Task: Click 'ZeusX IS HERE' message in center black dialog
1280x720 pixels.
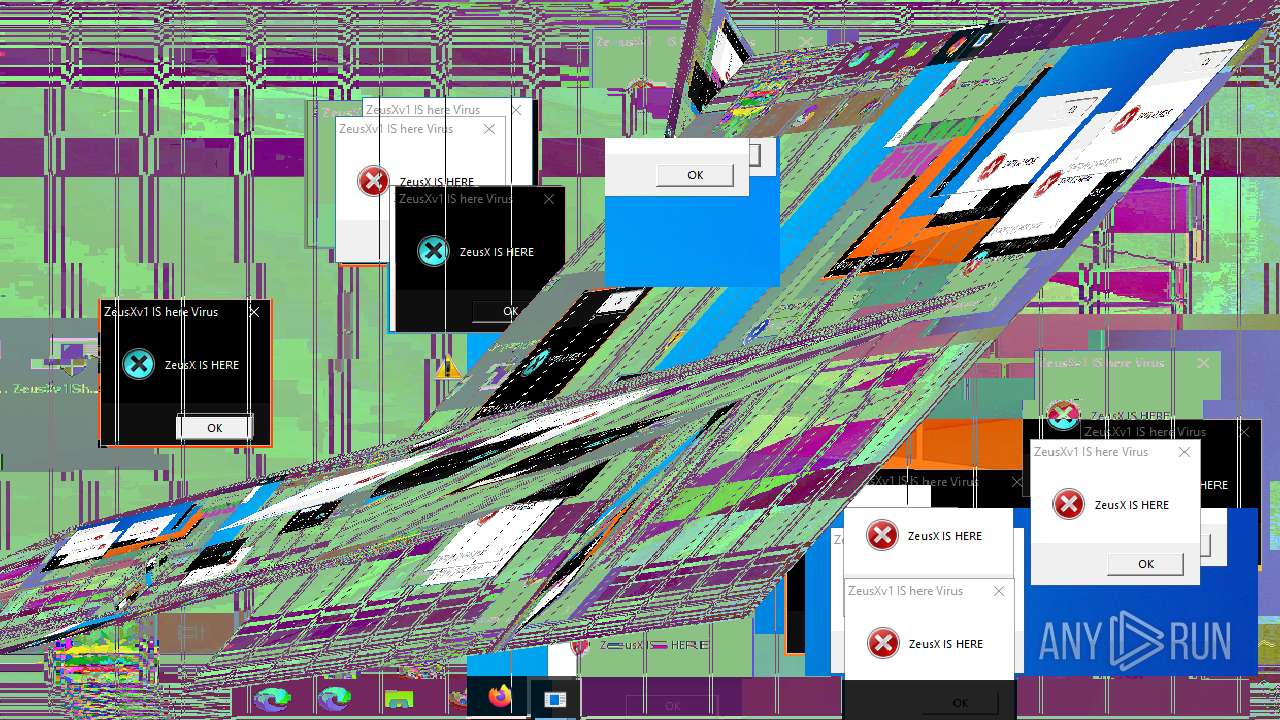Action: (497, 252)
